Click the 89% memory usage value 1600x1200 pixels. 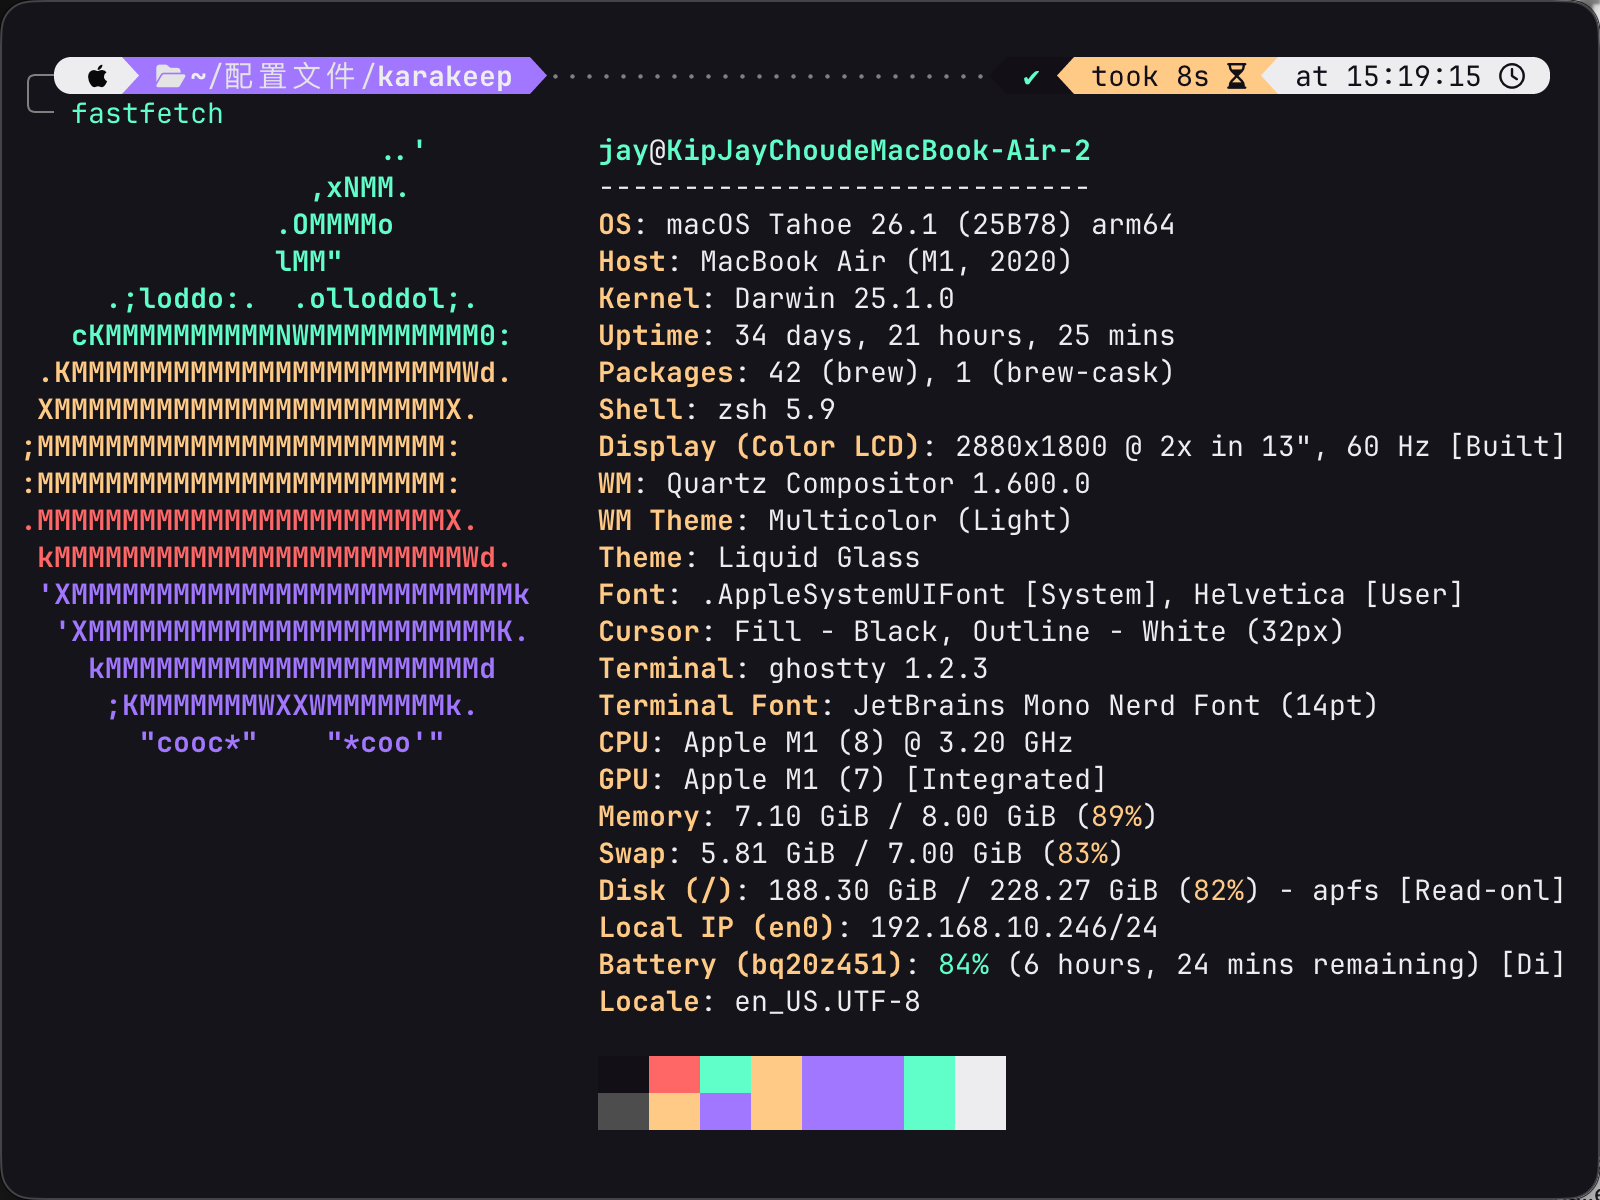(x=1116, y=817)
